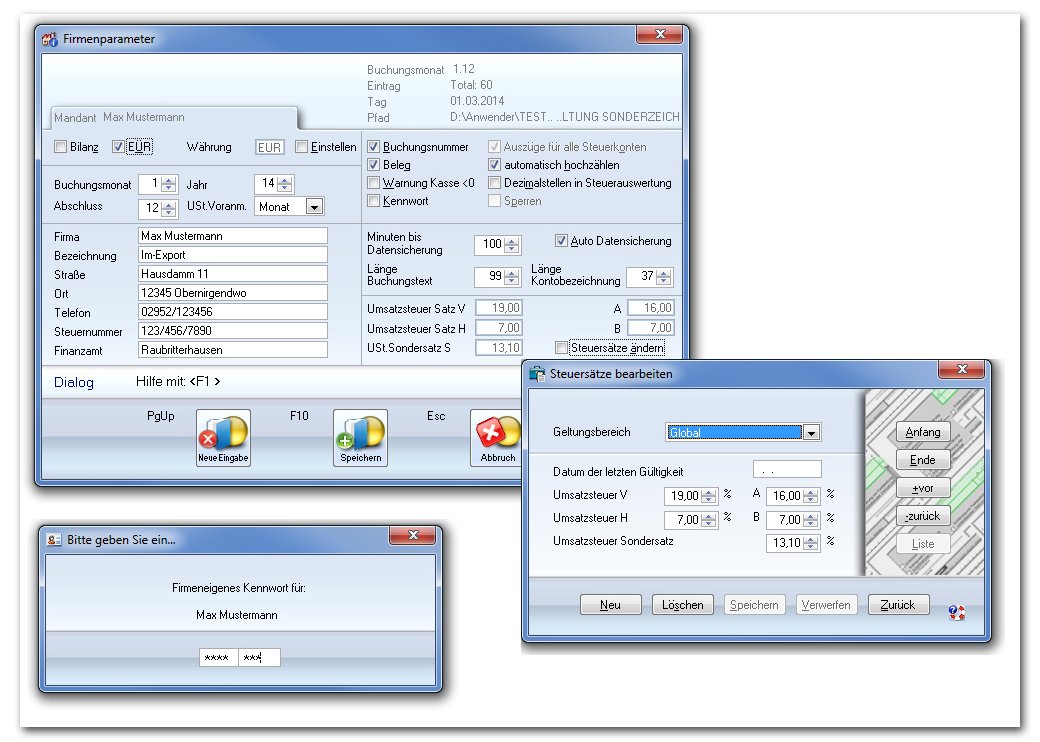The width and height of the screenshot is (1040, 742).
Task: Check the Steuersätze ändern checkbox
Action: tap(561, 348)
